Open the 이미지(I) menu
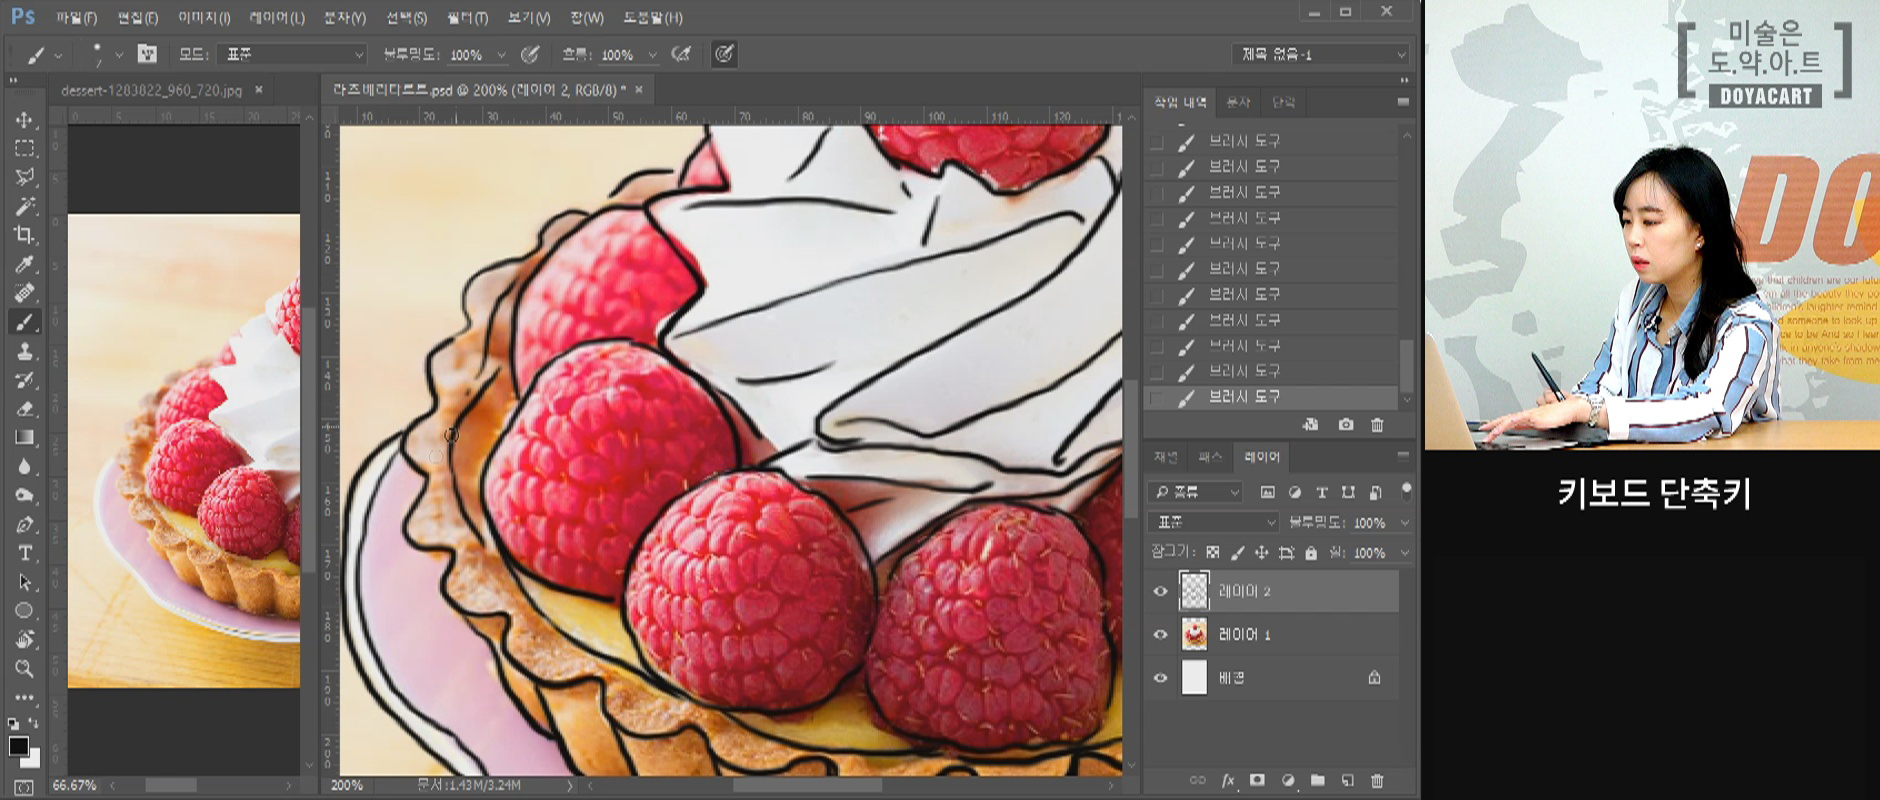1880x800 pixels. coord(204,18)
